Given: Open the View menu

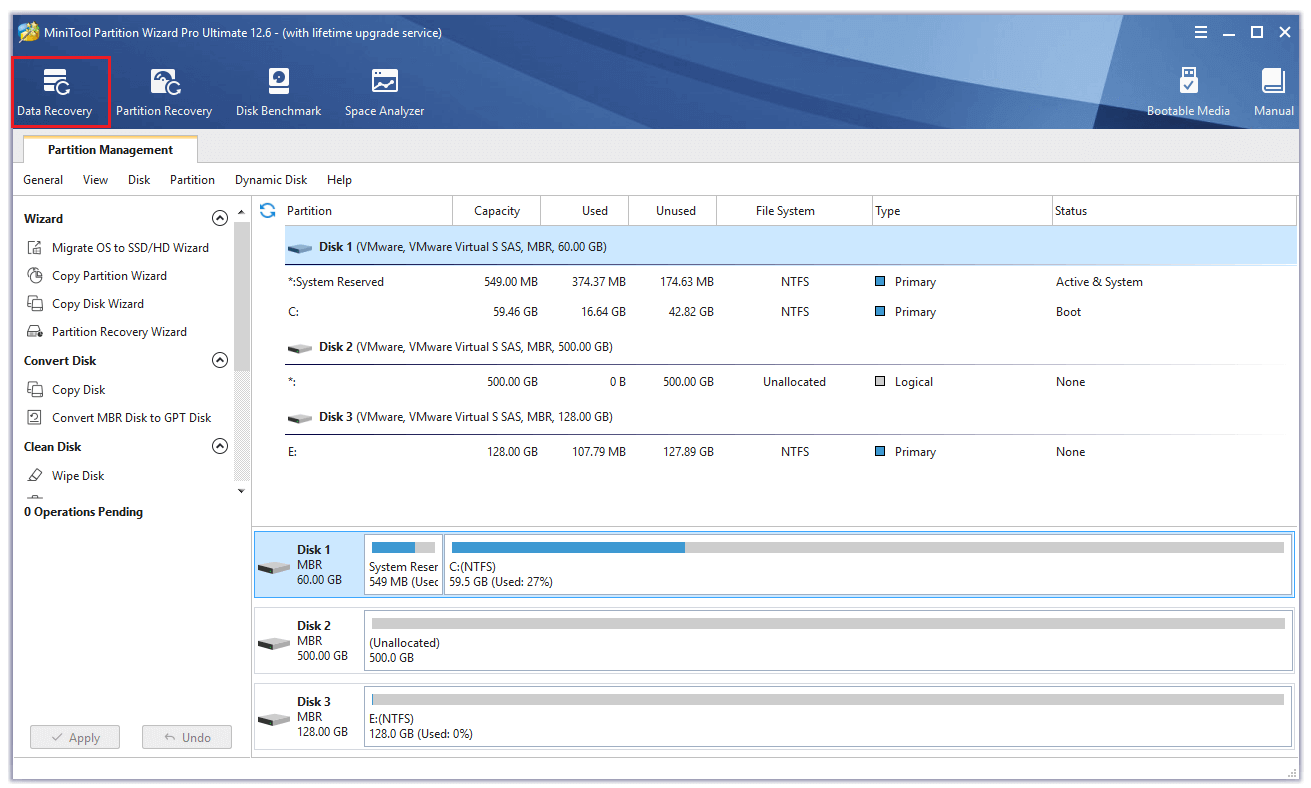Looking at the screenshot, I should [x=96, y=180].
